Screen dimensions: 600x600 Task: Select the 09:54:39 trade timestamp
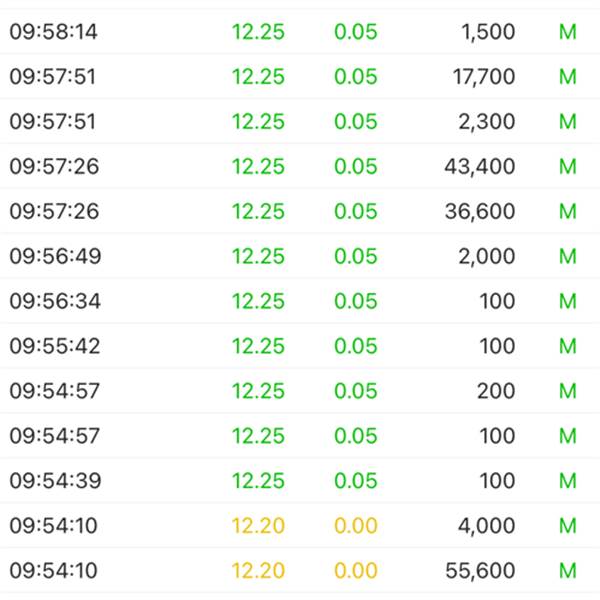pos(54,481)
